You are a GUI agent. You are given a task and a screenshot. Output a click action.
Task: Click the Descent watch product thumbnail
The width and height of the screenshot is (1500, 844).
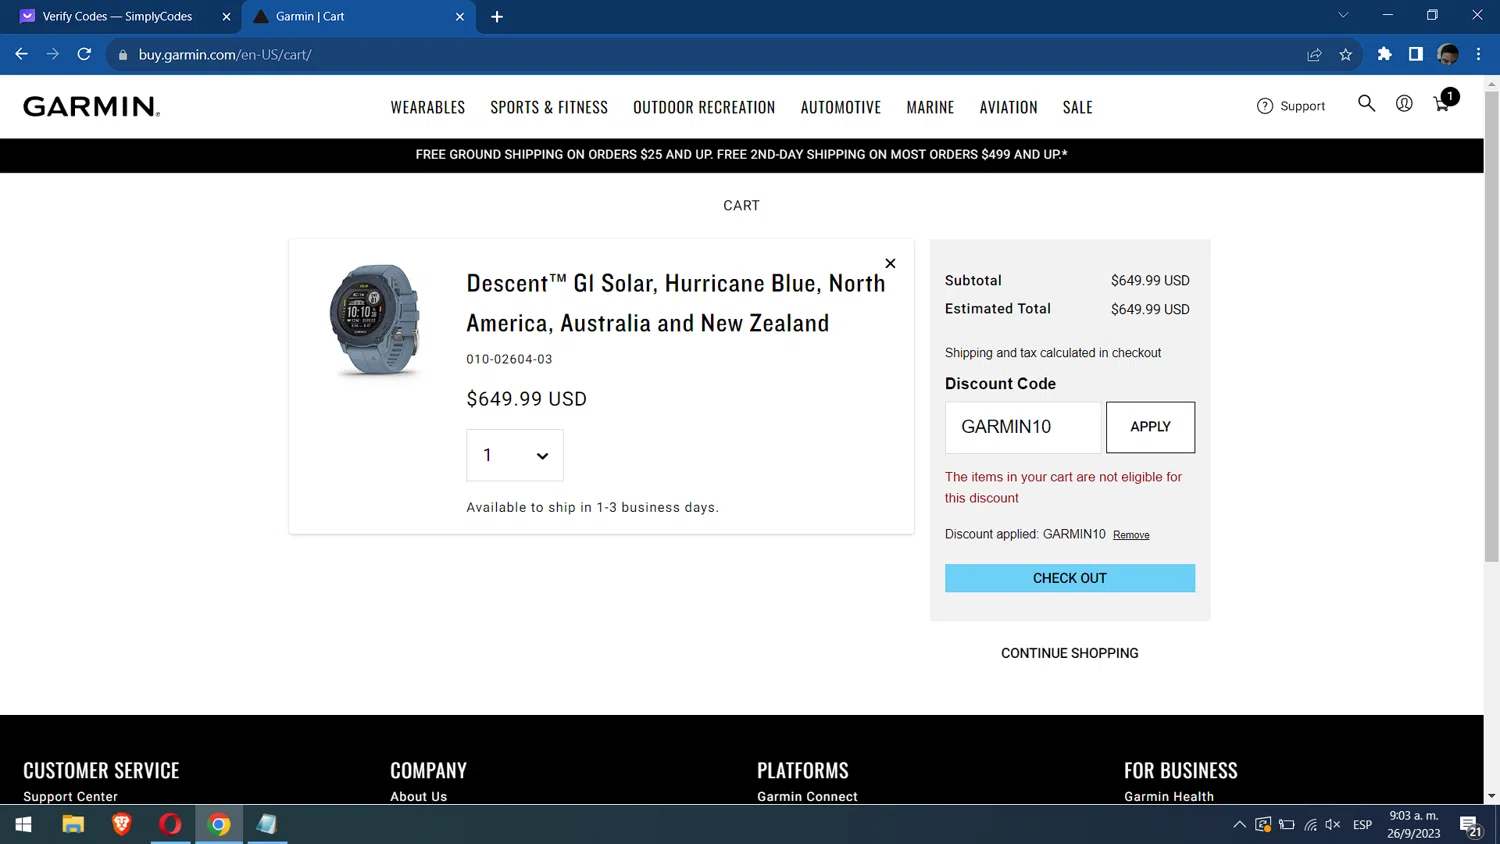[375, 320]
